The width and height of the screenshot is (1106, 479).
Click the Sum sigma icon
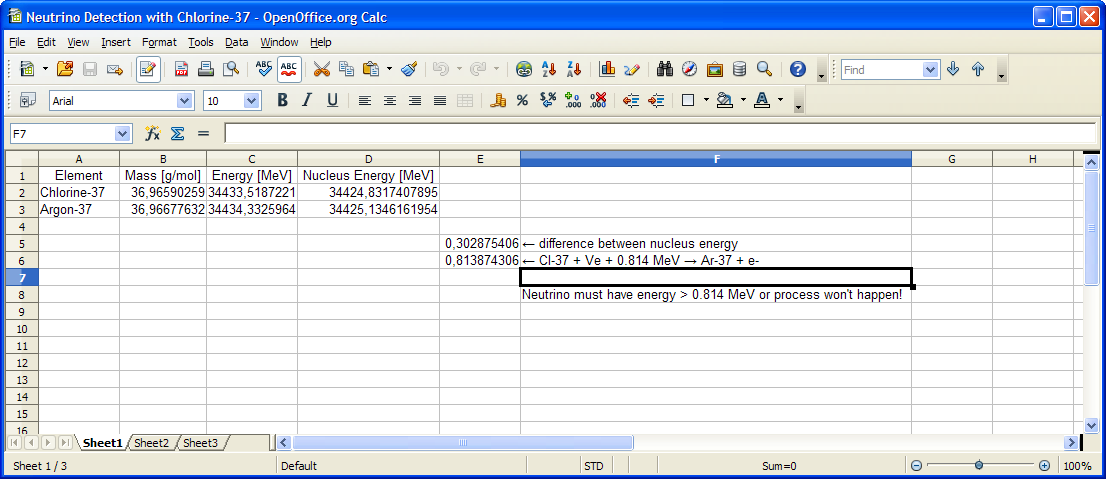pos(177,133)
